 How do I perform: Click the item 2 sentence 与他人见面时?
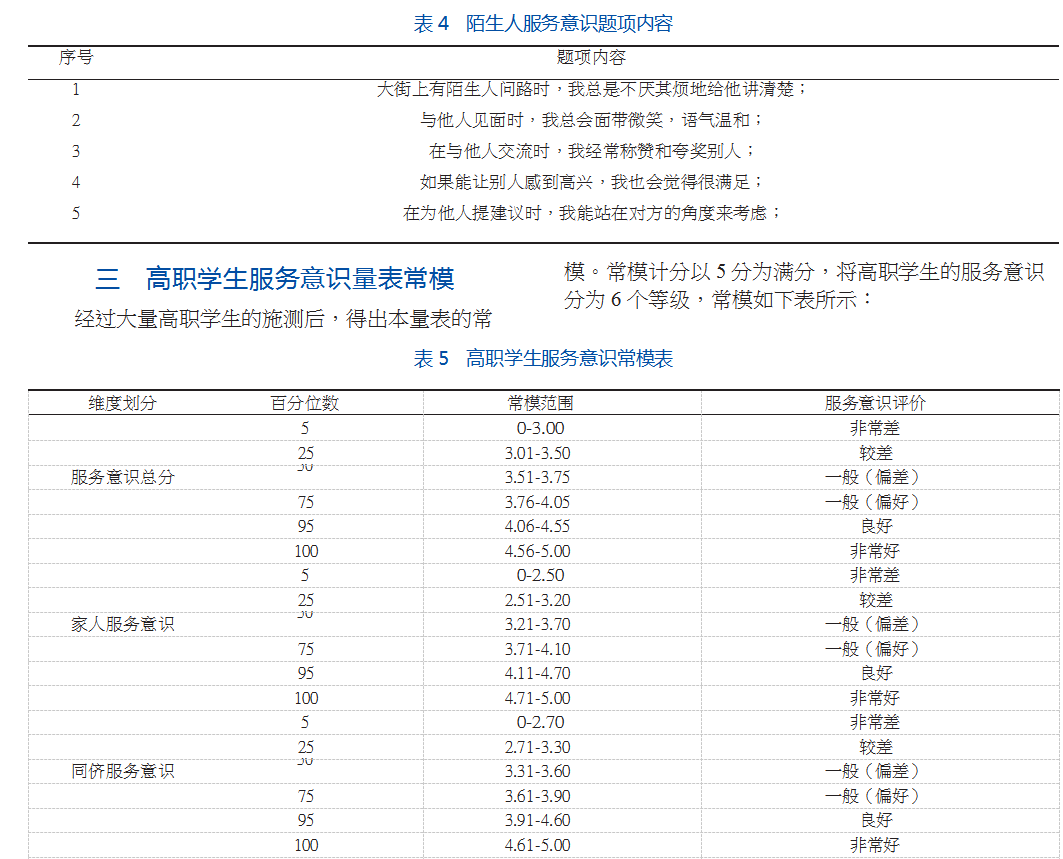[x=591, y=120]
